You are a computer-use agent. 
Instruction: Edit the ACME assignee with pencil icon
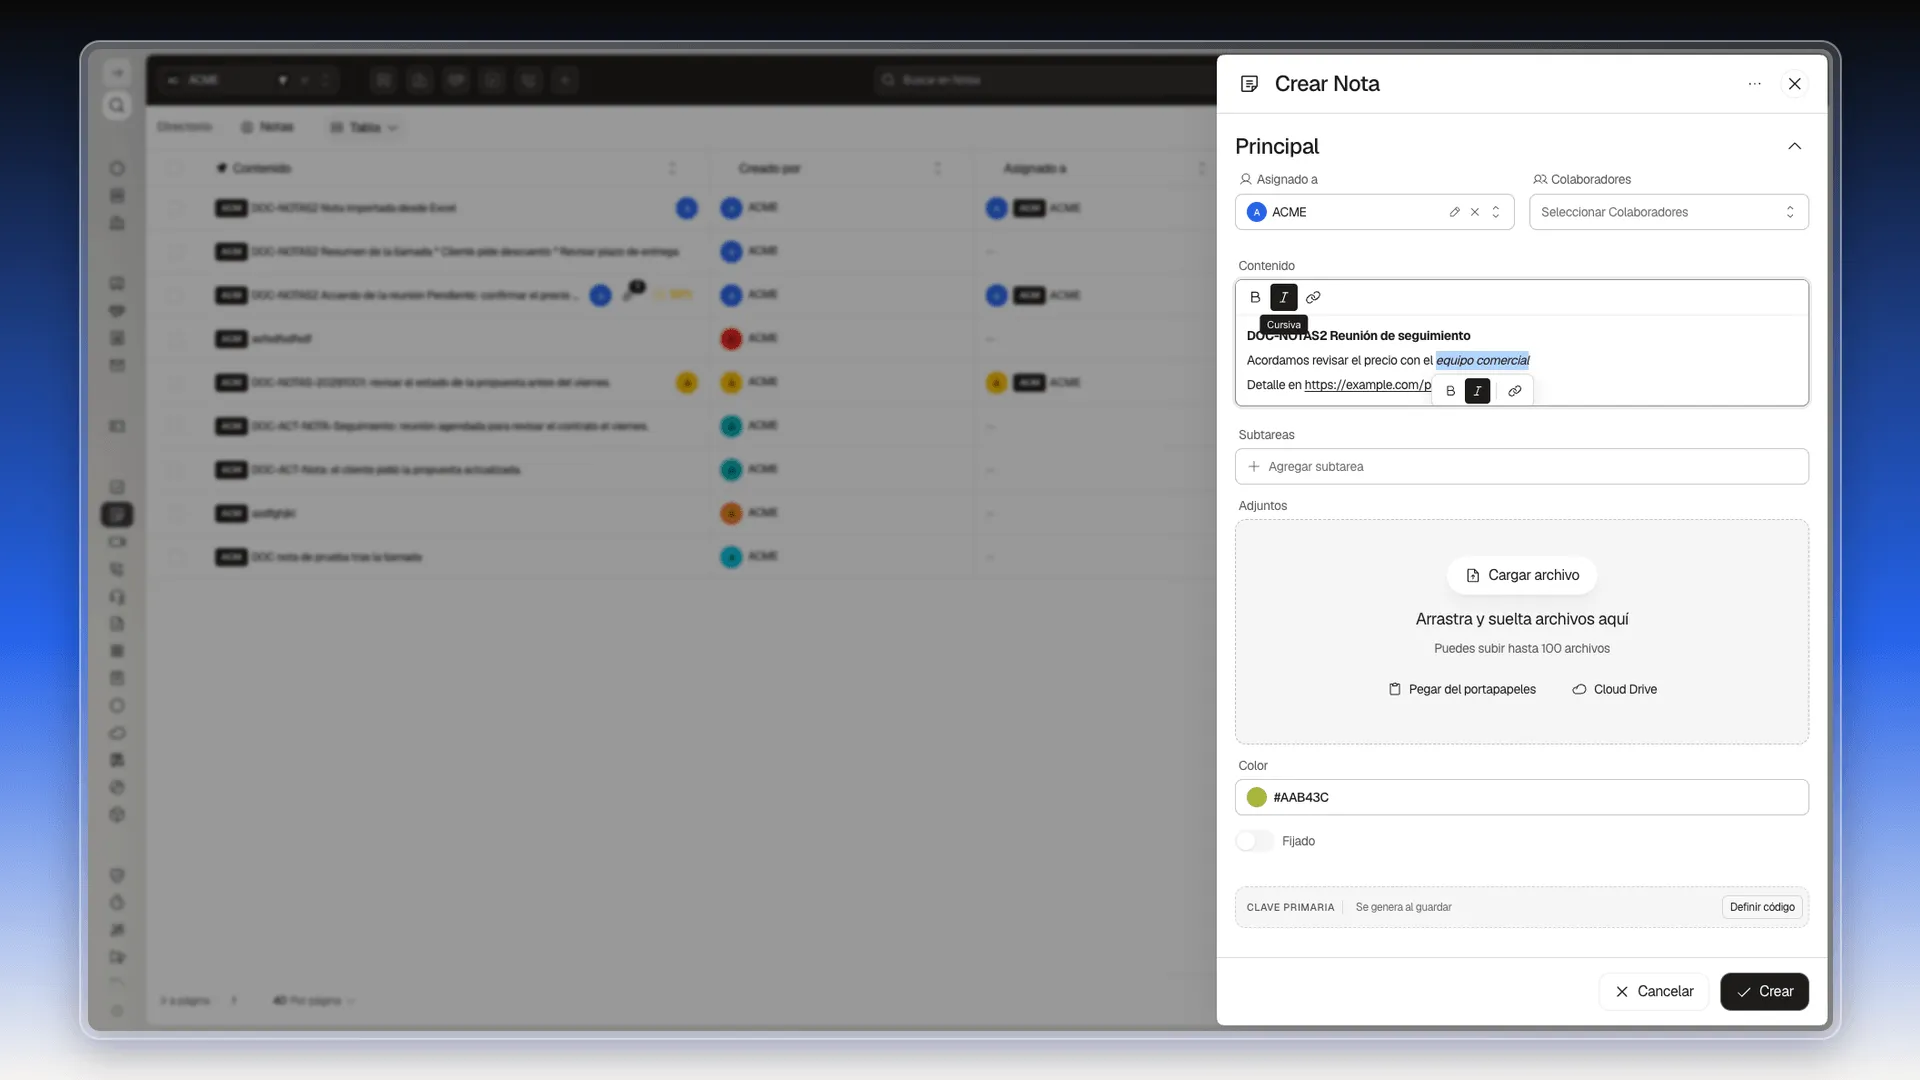point(1455,212)
